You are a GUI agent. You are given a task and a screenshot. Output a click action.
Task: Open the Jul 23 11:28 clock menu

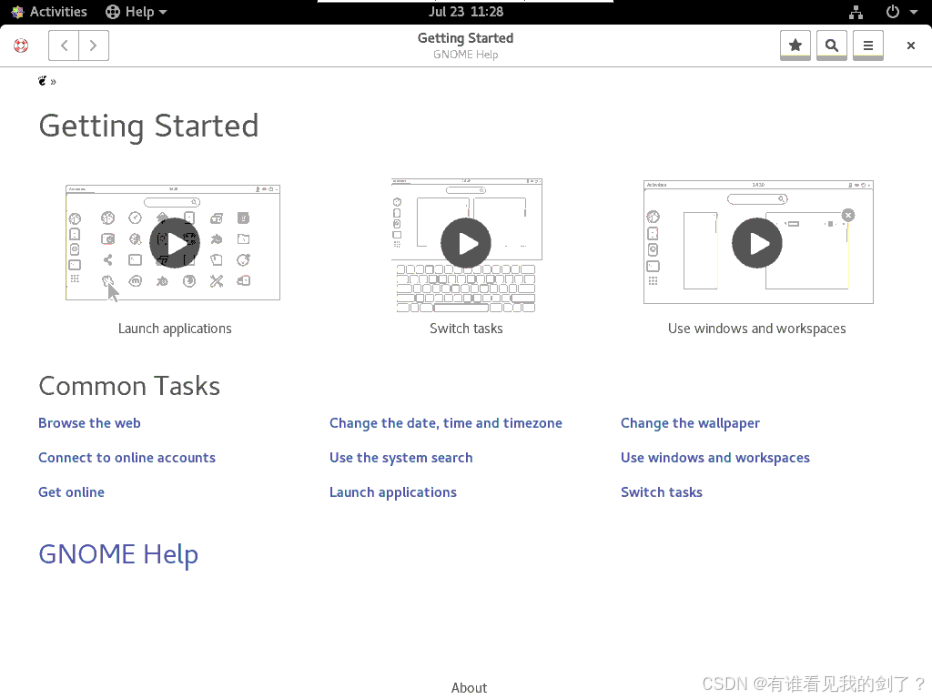click(x=466, y=12)
